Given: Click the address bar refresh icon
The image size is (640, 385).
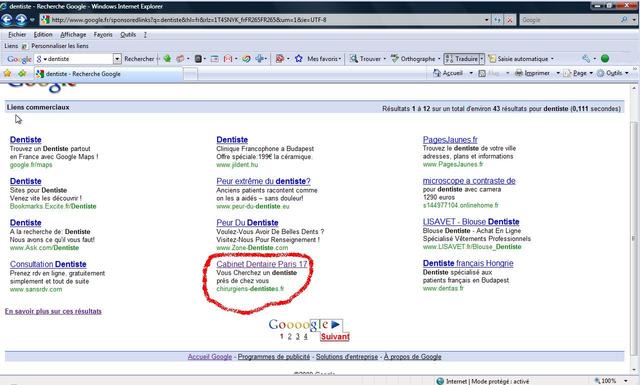Looking at the screenshot, I should (498, 20).
